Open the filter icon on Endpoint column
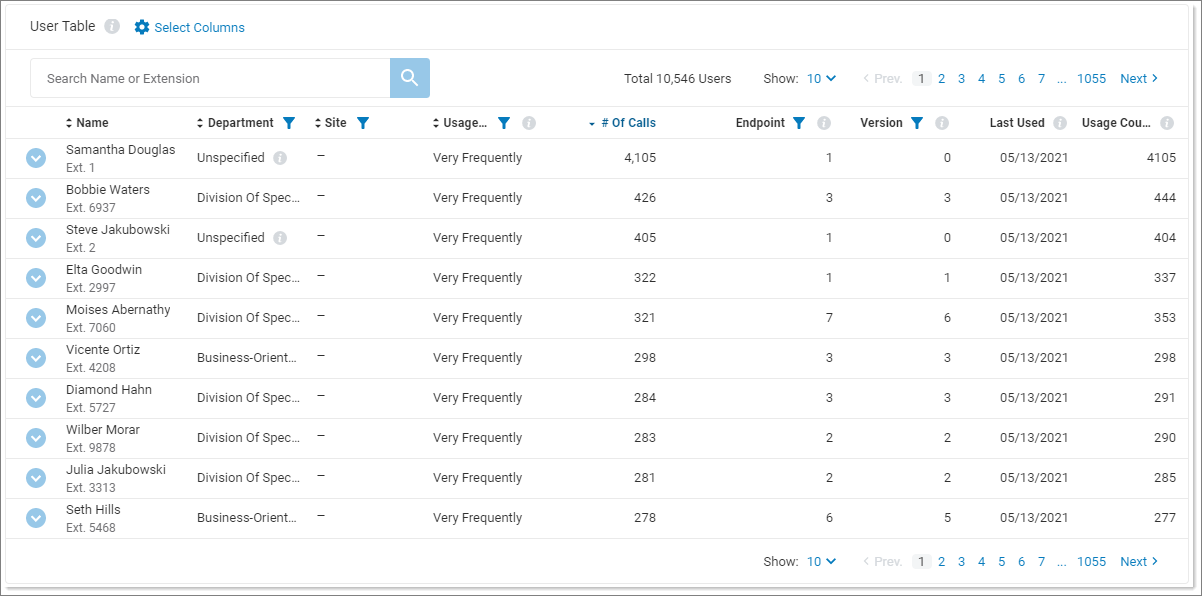The image size is (1202, 596). (x=799, y=122)
